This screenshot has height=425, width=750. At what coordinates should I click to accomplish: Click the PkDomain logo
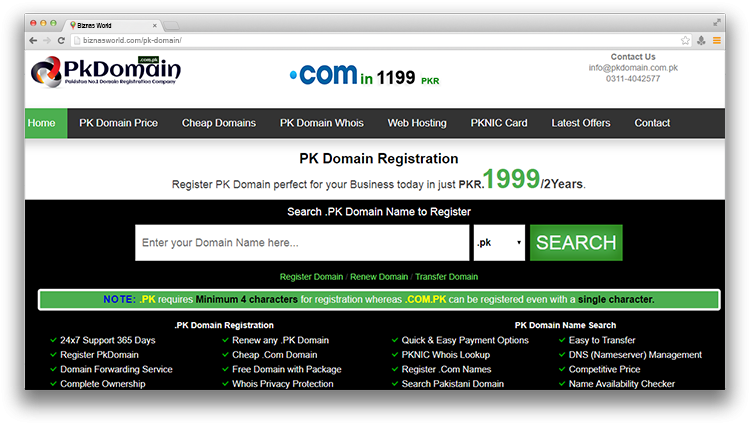coord(106,73)
